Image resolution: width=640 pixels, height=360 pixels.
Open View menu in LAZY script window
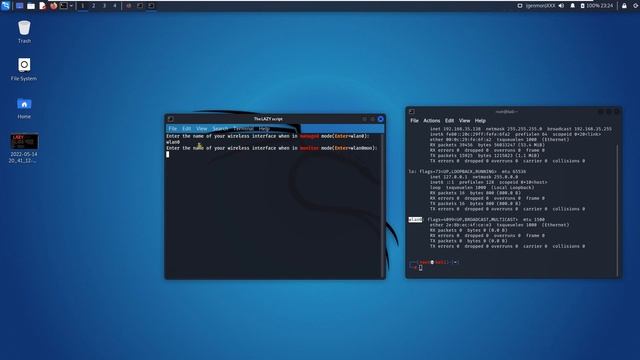tap(202, 129)
